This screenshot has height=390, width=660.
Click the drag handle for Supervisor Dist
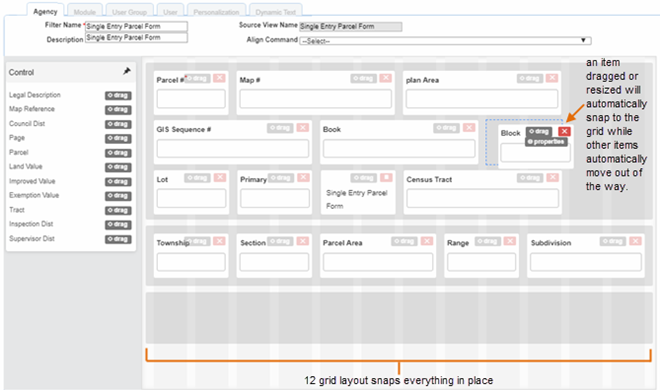coord(118,239)
